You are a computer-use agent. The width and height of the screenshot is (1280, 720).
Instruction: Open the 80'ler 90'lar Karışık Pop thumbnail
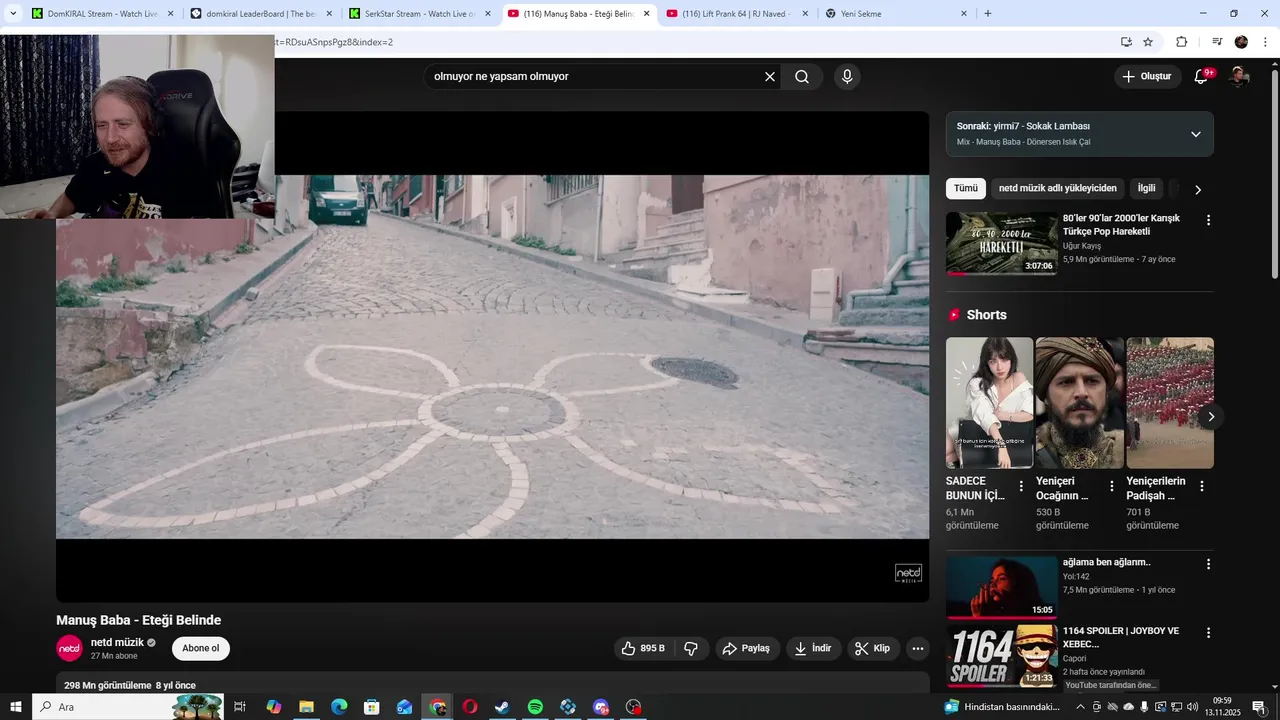[x=1002, y=243]
